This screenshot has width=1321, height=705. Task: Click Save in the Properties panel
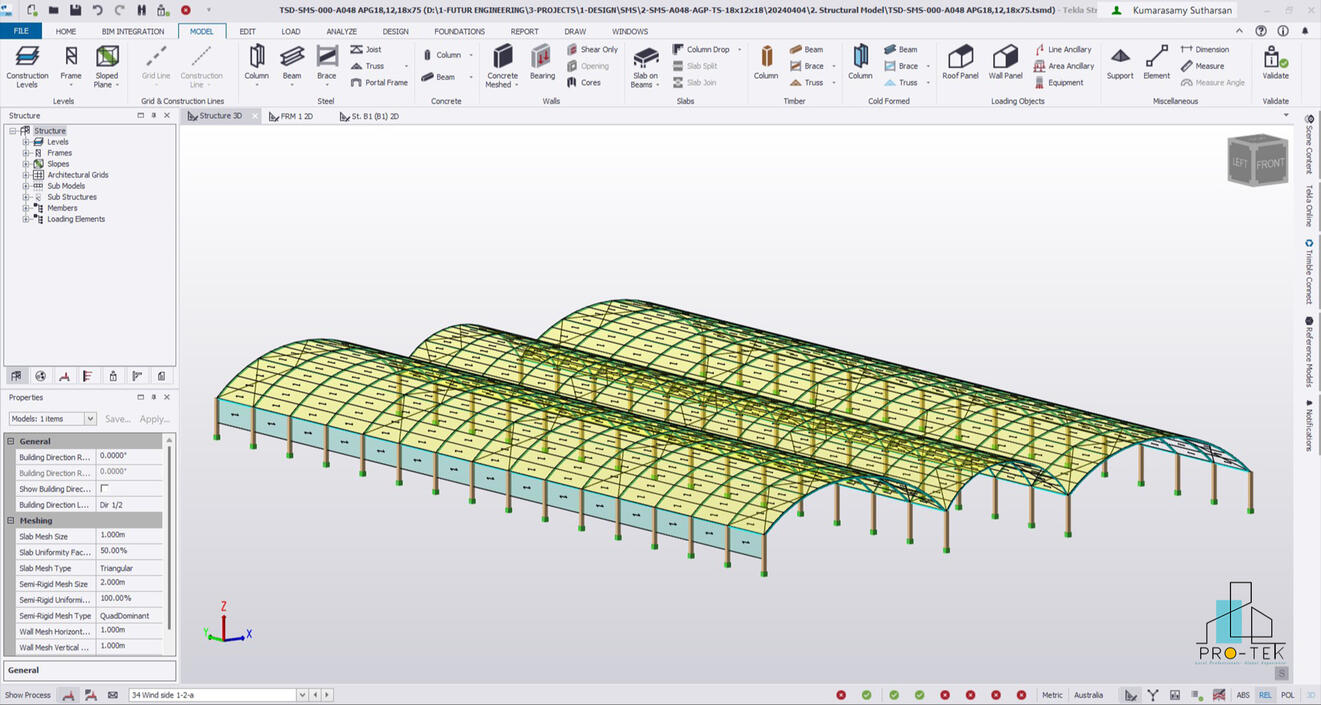pos(117,418)
